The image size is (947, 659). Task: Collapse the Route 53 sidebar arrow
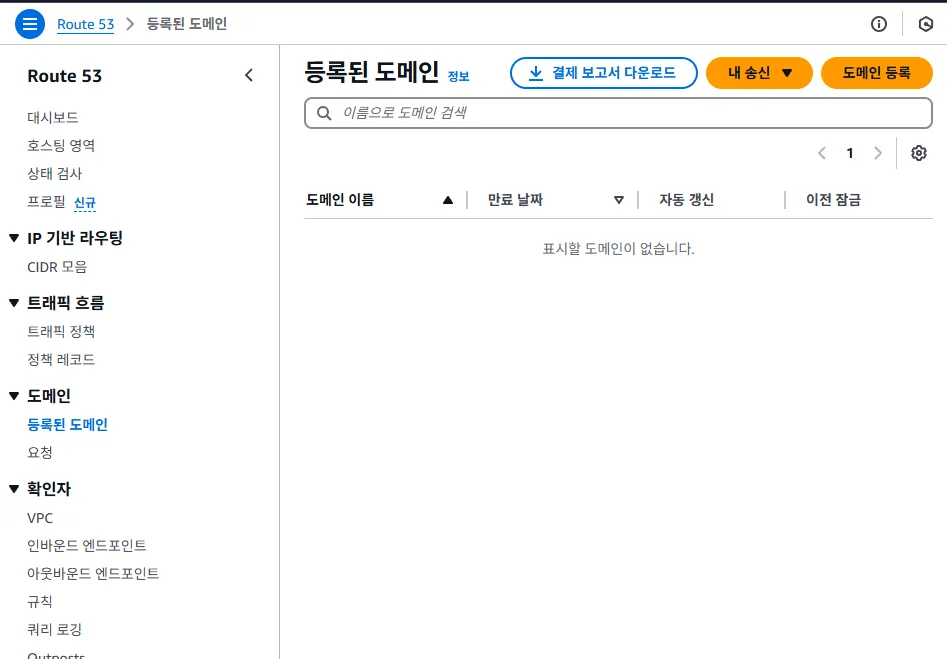pos(249,76)
